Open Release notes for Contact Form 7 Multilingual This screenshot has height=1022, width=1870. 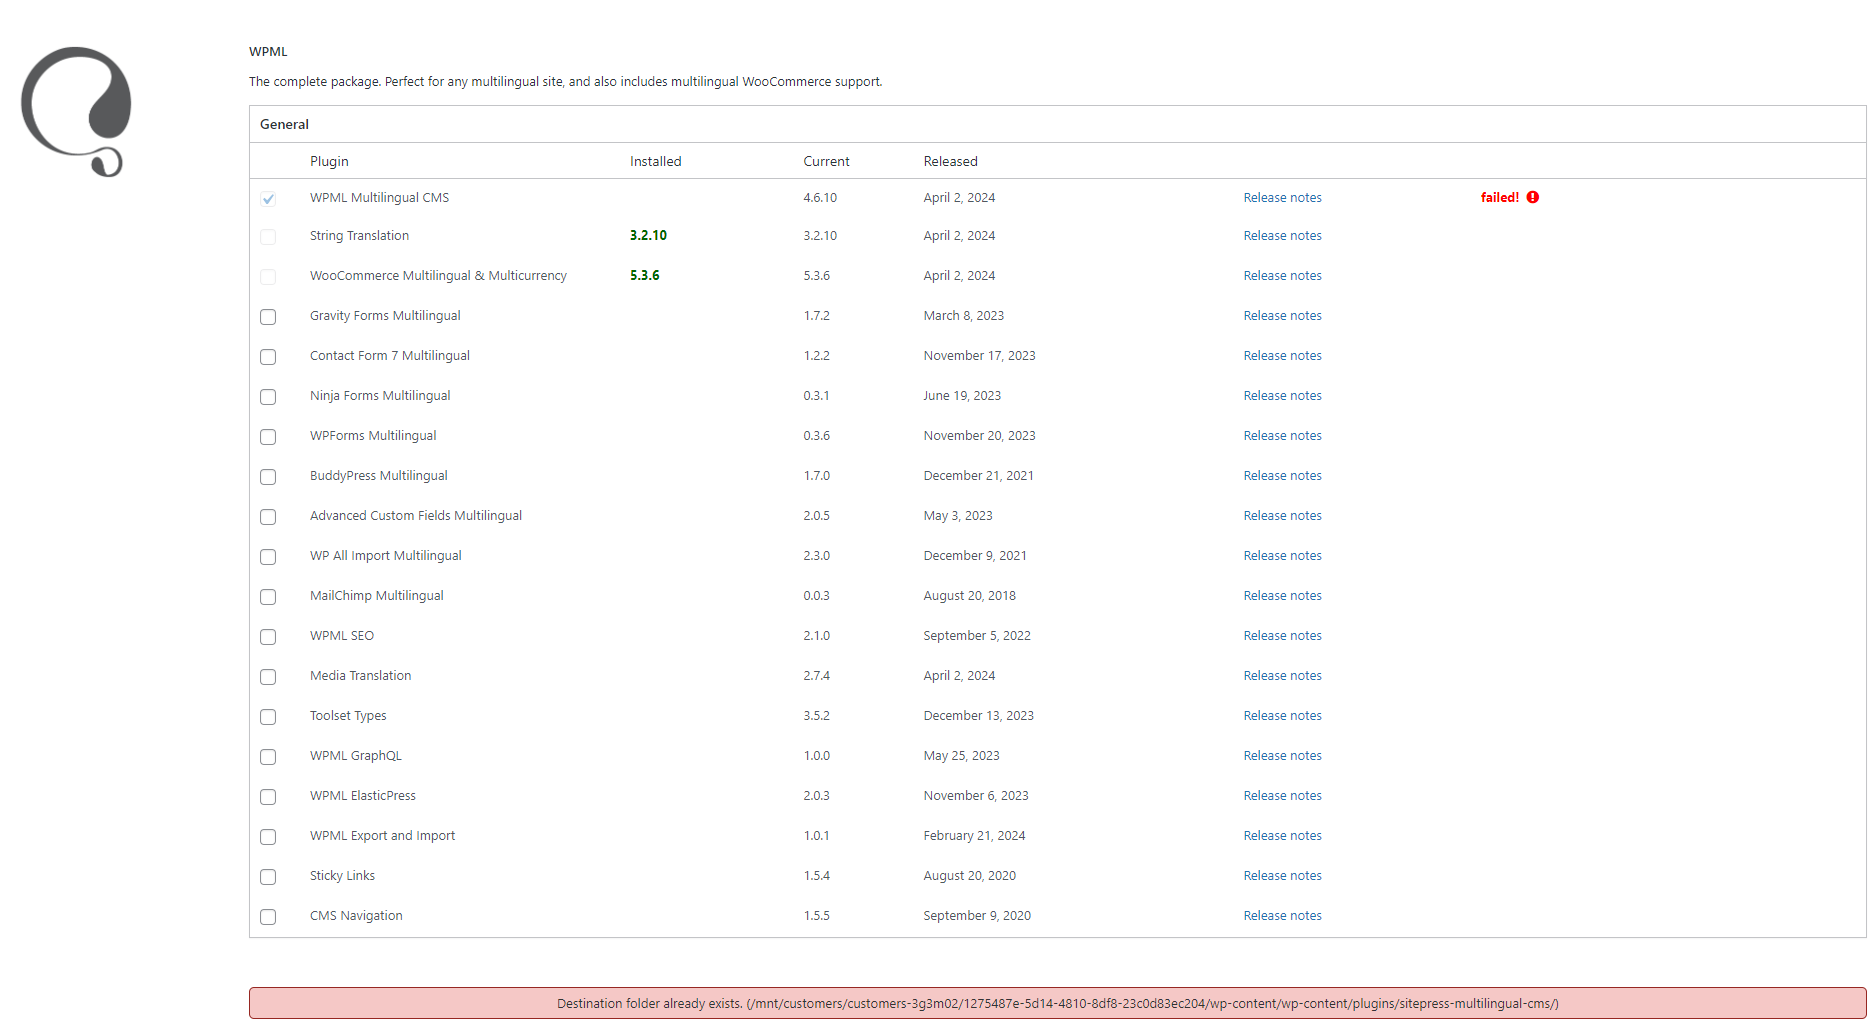point(1282,356)
